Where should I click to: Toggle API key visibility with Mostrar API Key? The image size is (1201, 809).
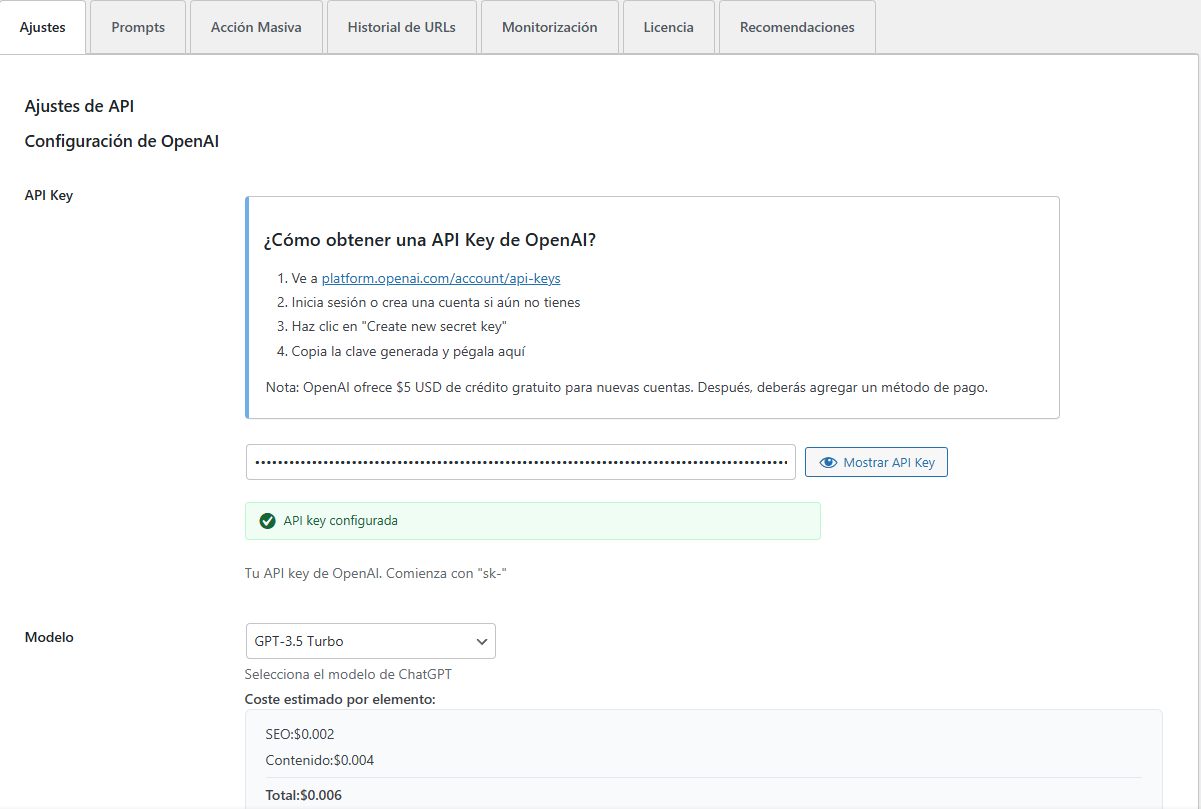(876, 463)
